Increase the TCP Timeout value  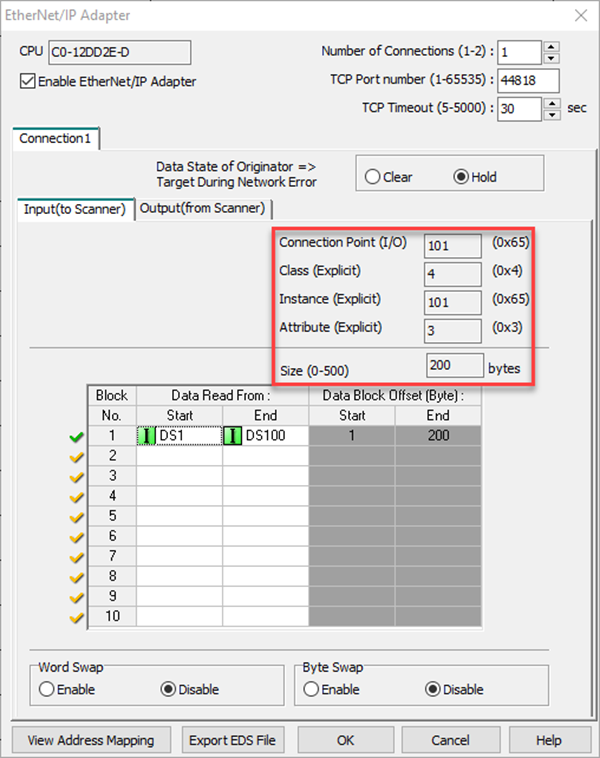point(551,103)
